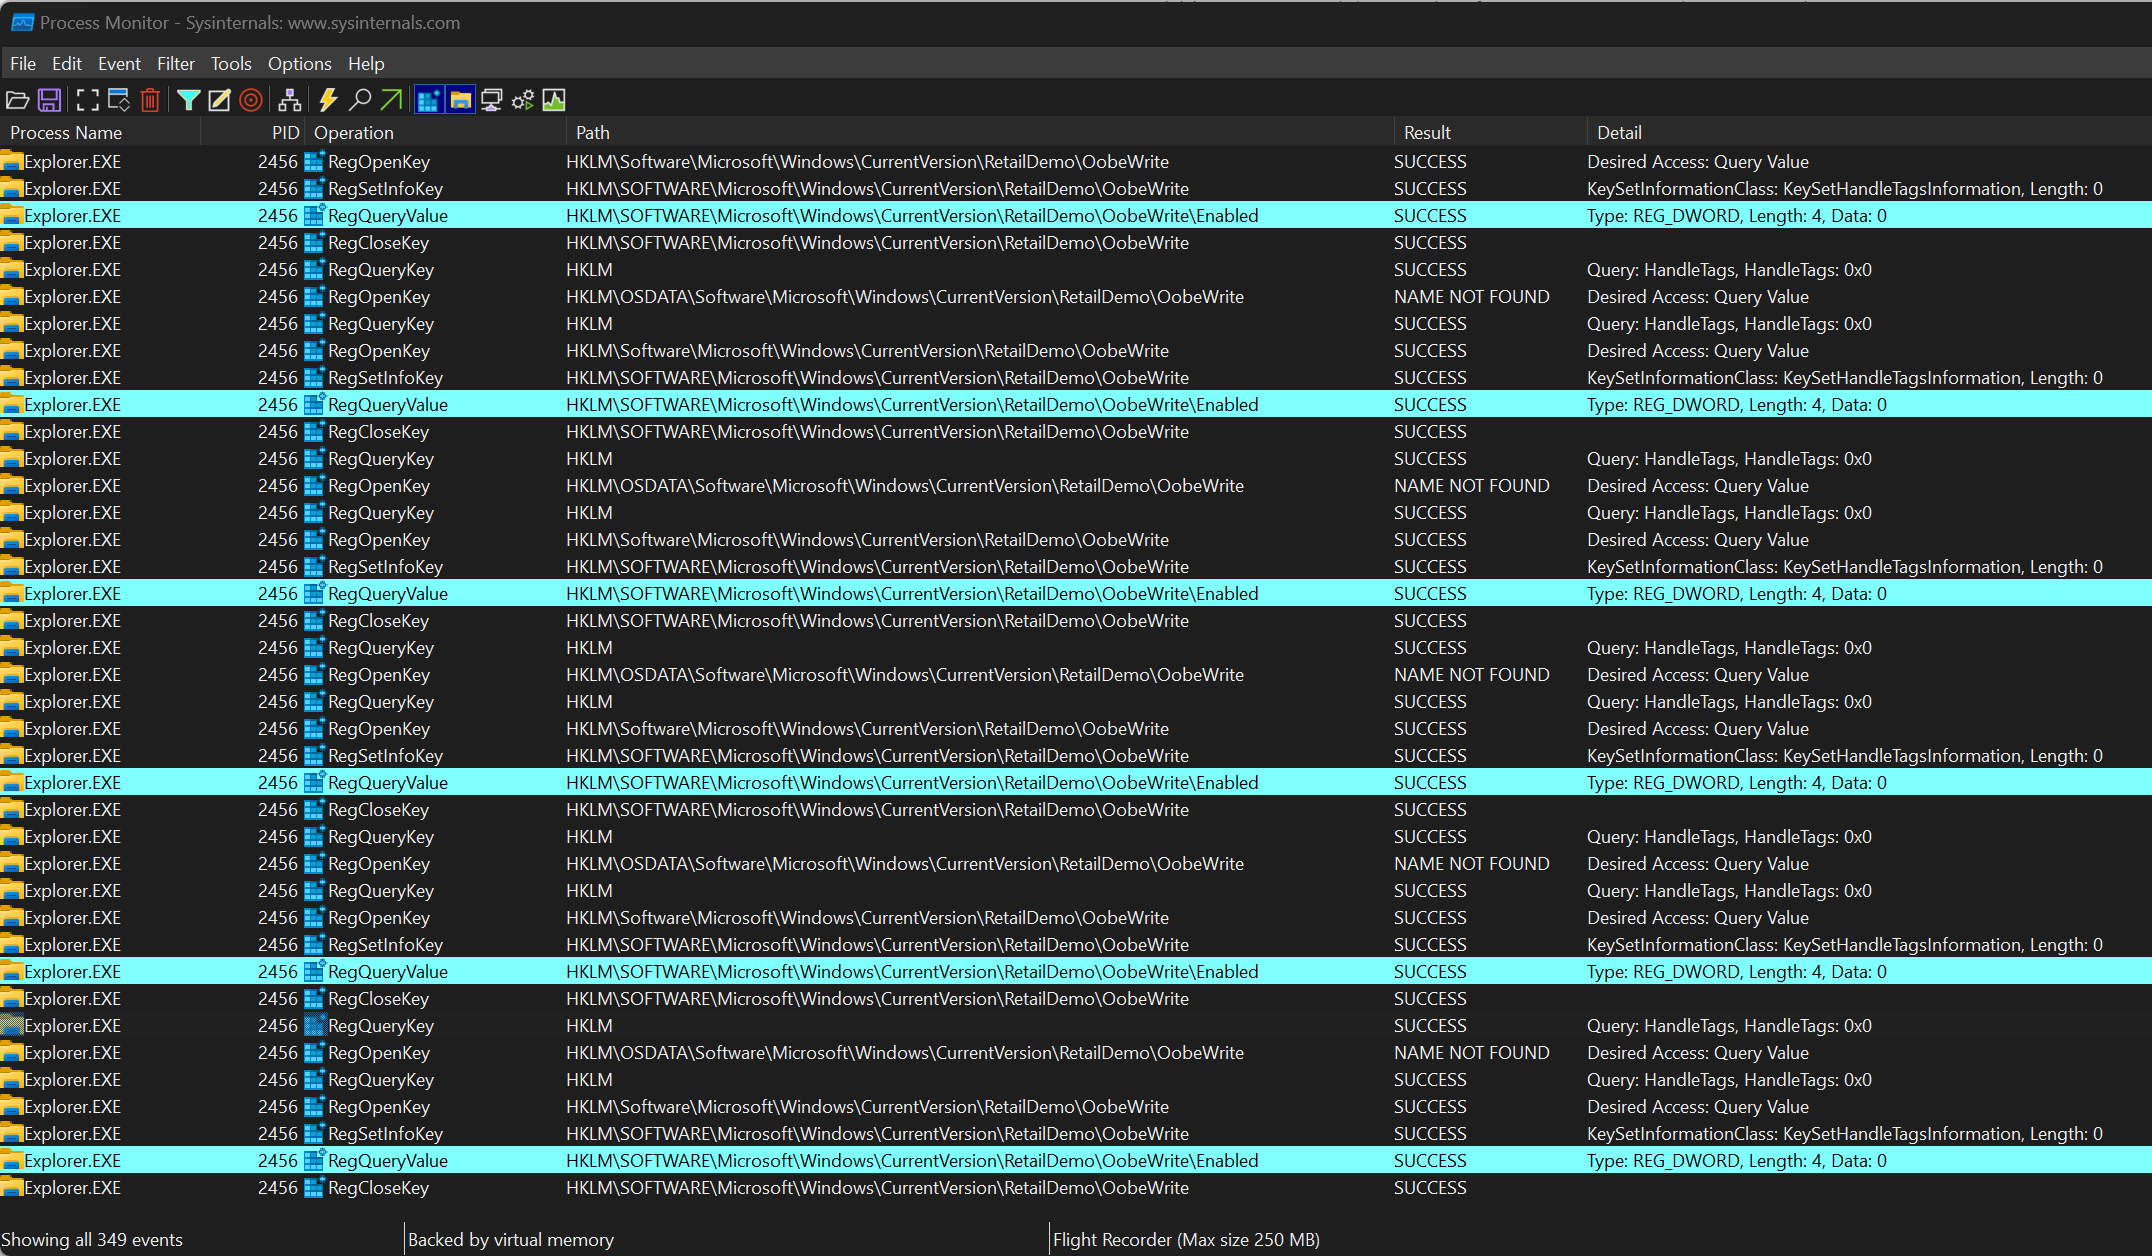Toggle the autoscroll icon
The width and height of the screenshot is (2152, 1256).
(119, 99)
